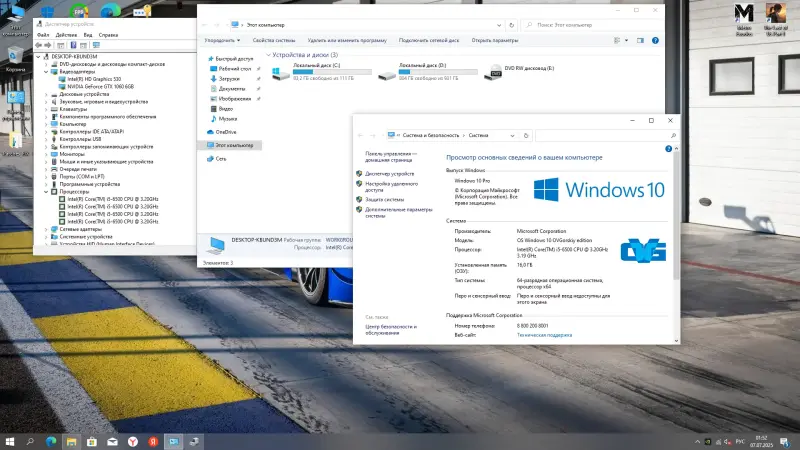This screenshot has height=450, width=800.
Task: Toggle the preview pane icon in Explorer
Action: (640, 40)
